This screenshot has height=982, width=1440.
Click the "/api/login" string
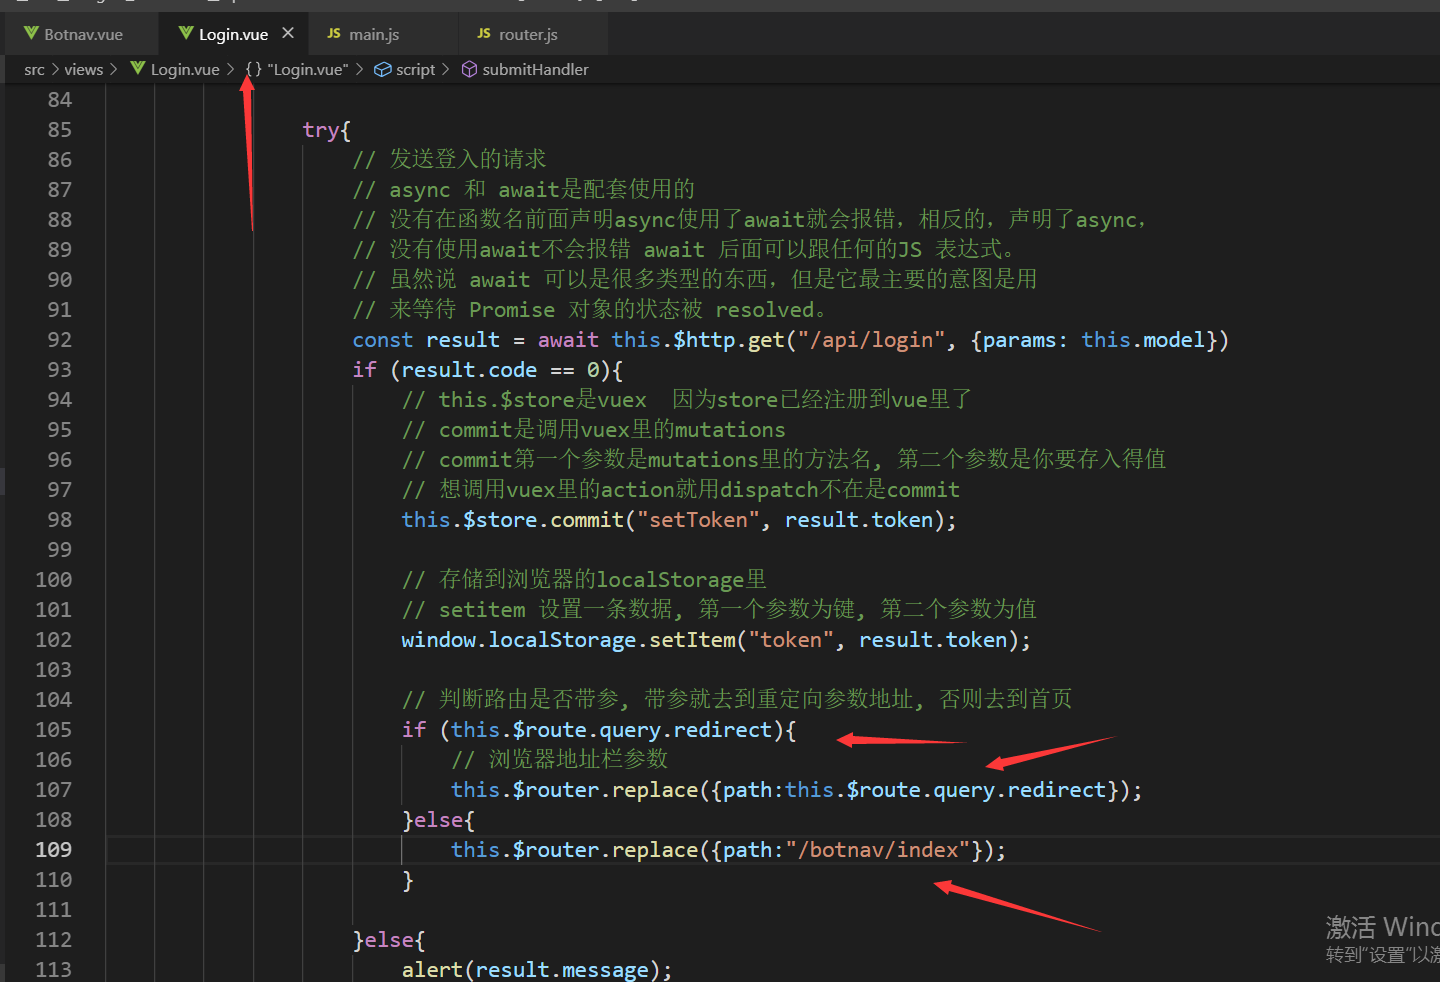tap(871, 340)
